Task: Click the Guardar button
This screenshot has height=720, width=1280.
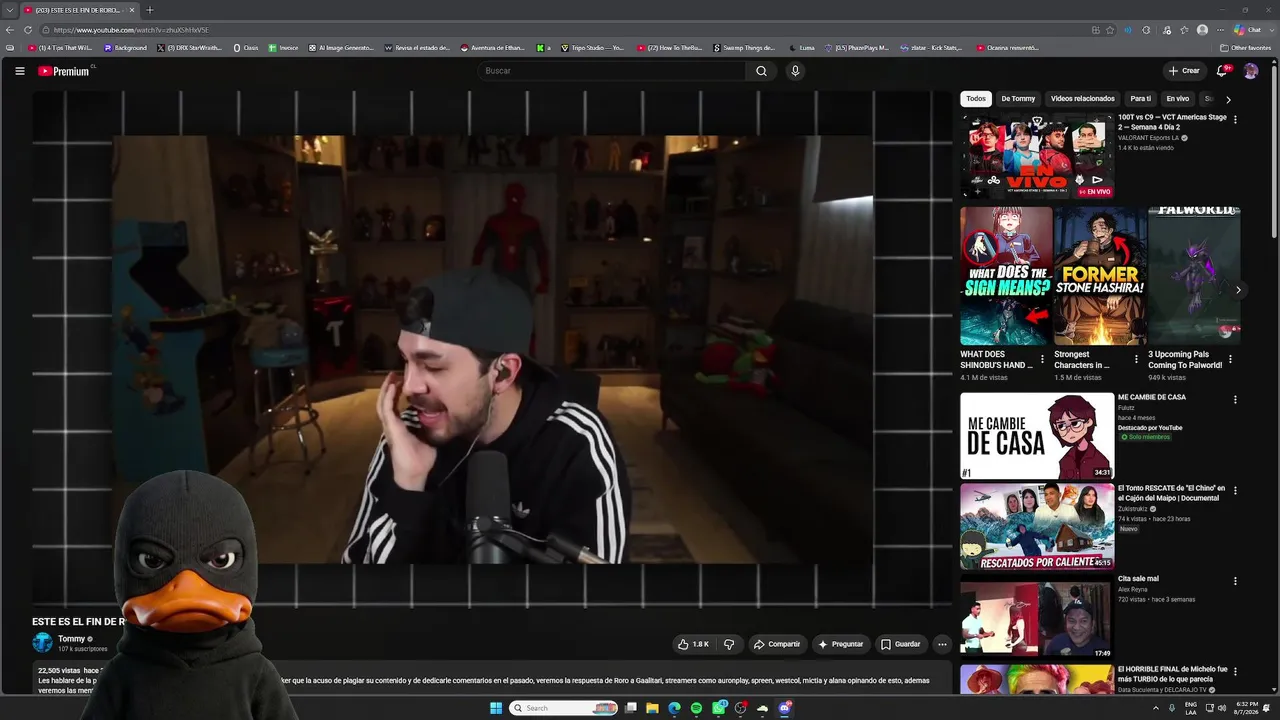Action: point(900,644)
